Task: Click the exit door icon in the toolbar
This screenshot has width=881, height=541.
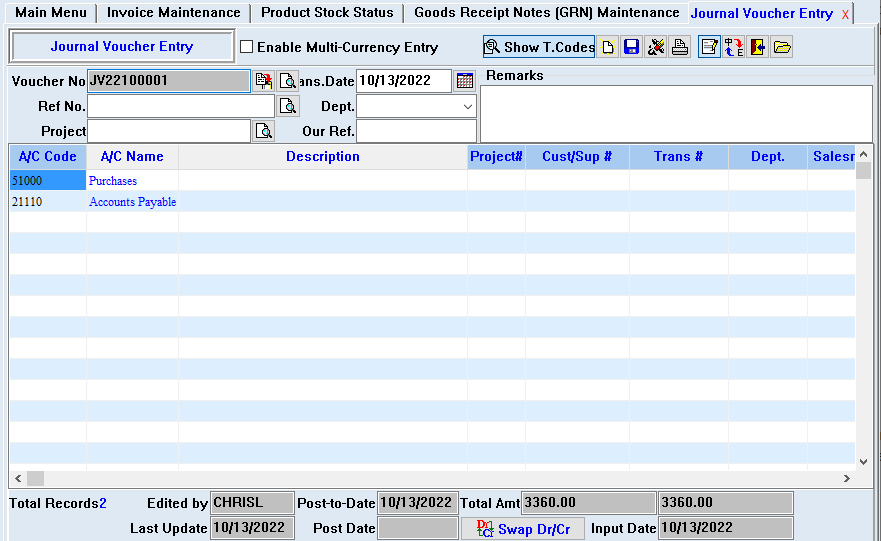Action: coord(758,47)
